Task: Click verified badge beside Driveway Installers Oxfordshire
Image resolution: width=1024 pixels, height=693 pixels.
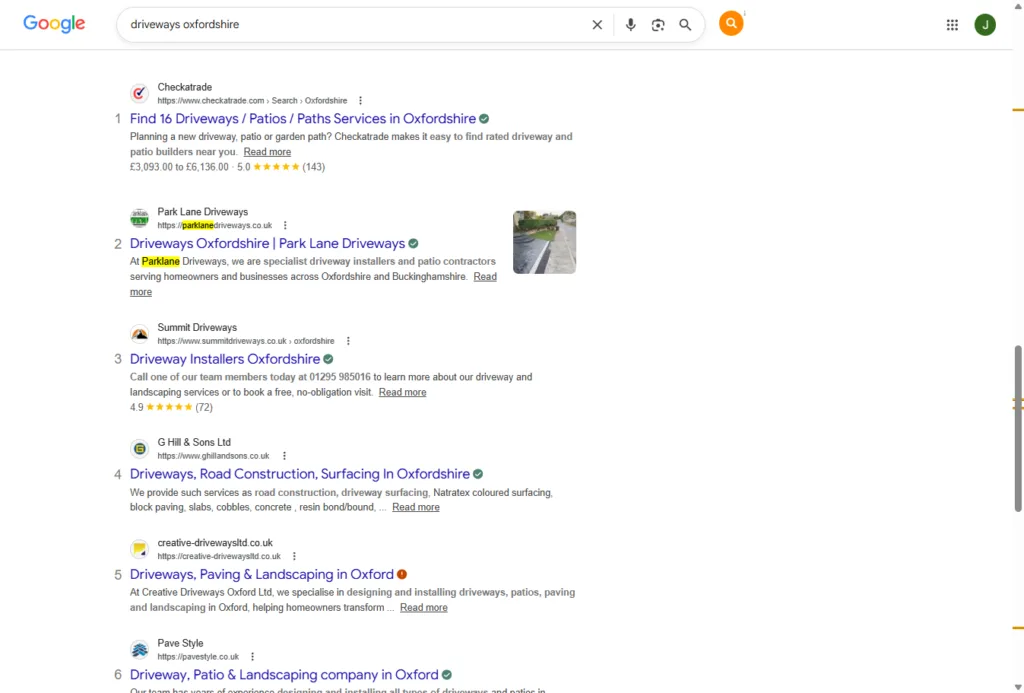Action: click(x=328, y=359)
